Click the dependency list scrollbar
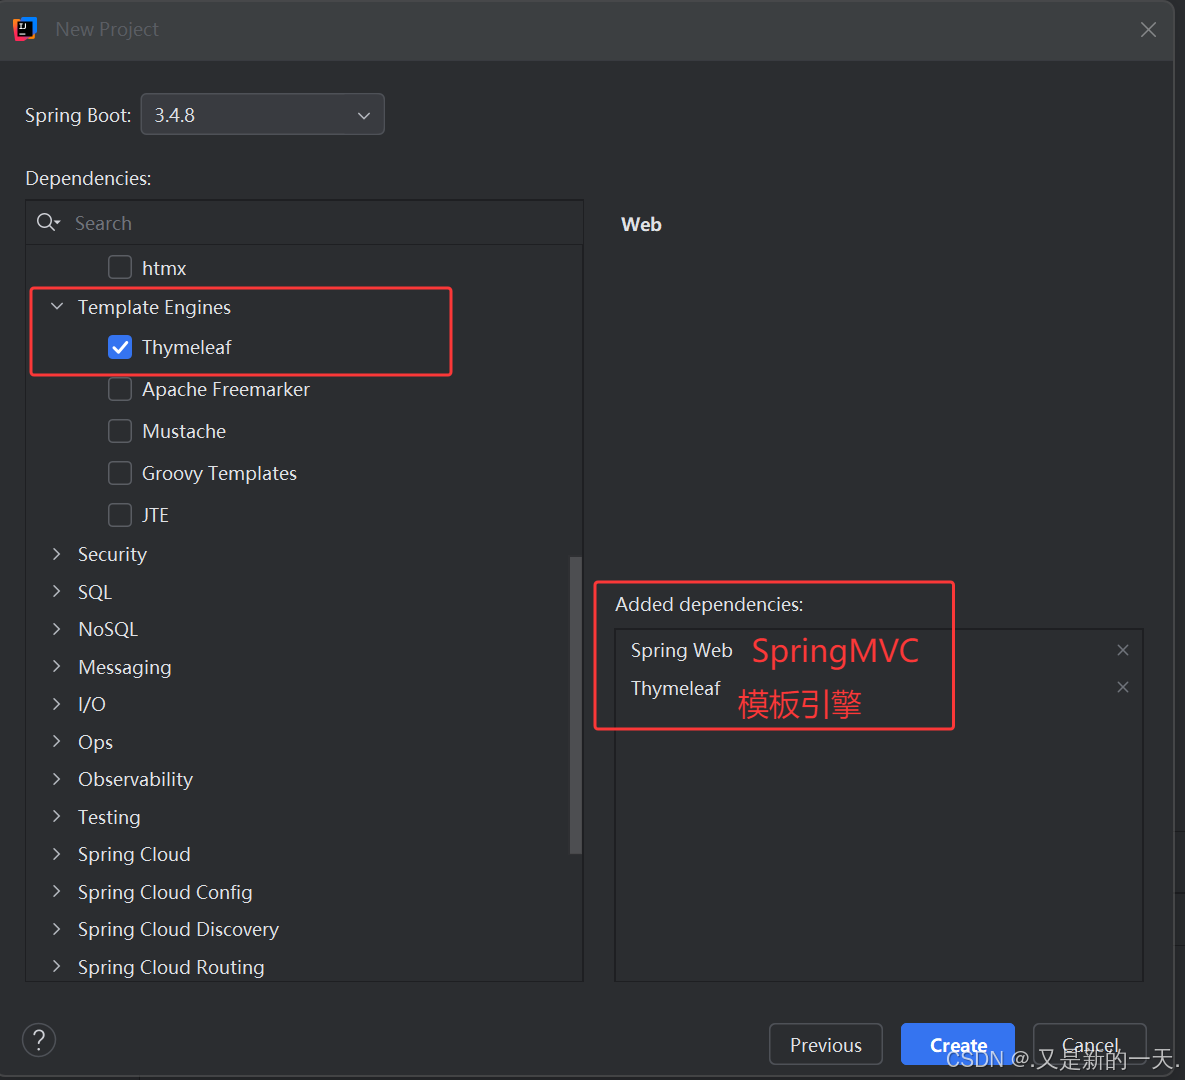 pos(576,705)
